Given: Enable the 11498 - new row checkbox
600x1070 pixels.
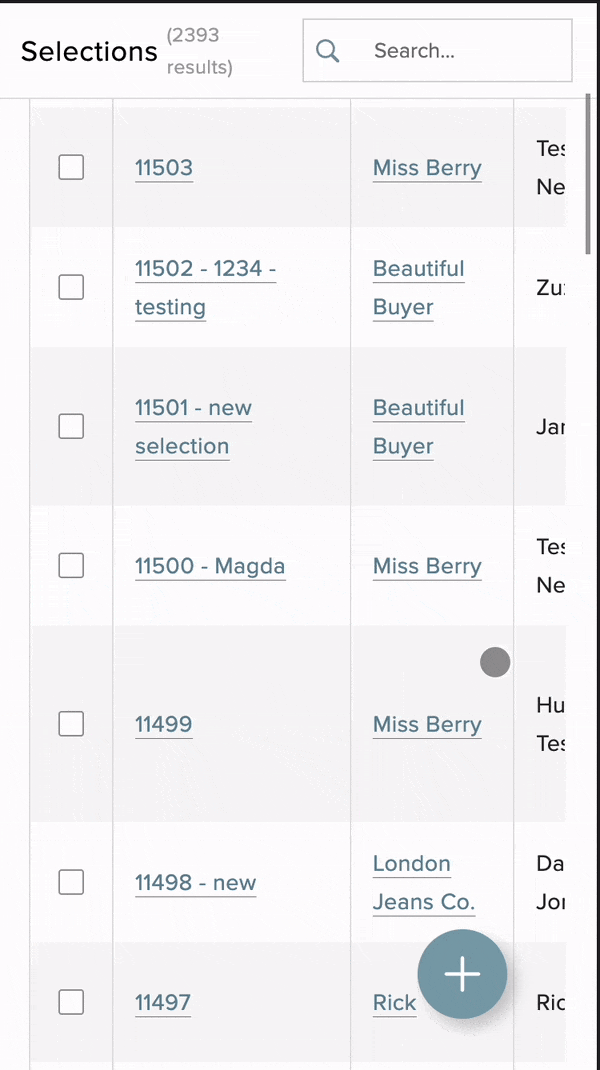Looking at the screenshot, I should click(x=71, y=882).
